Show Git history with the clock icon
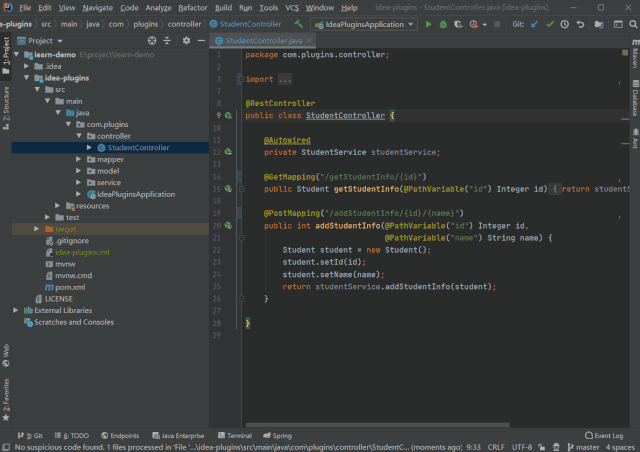 (565, 23)
